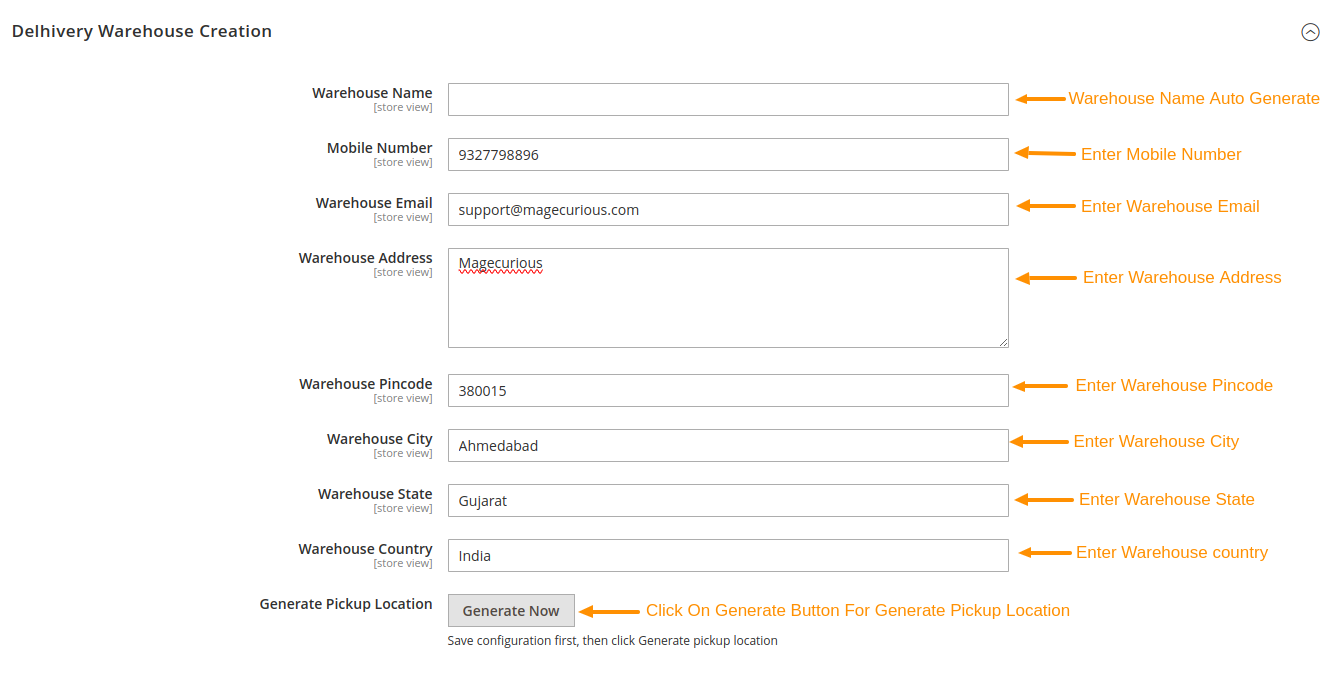Image resolution: width=1329 pixels, height=680 pixels.
Task: Click the Mobile Number field showing 9327798896
Action: [x=727, y=154]
